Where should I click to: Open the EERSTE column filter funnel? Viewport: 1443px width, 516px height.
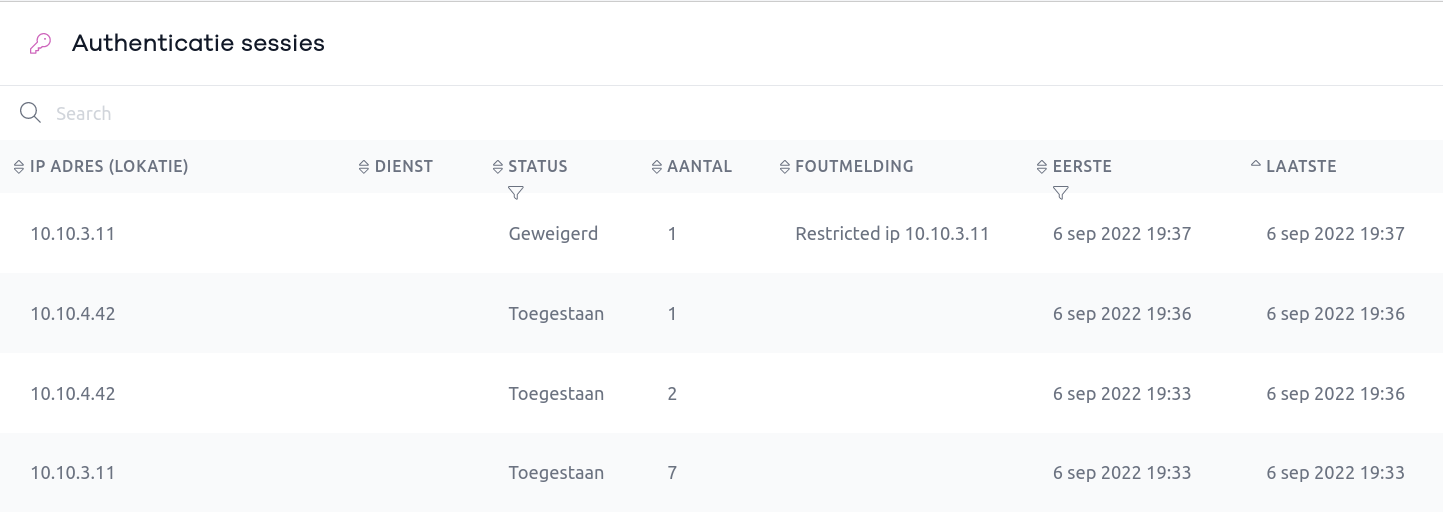(1061, 192)
